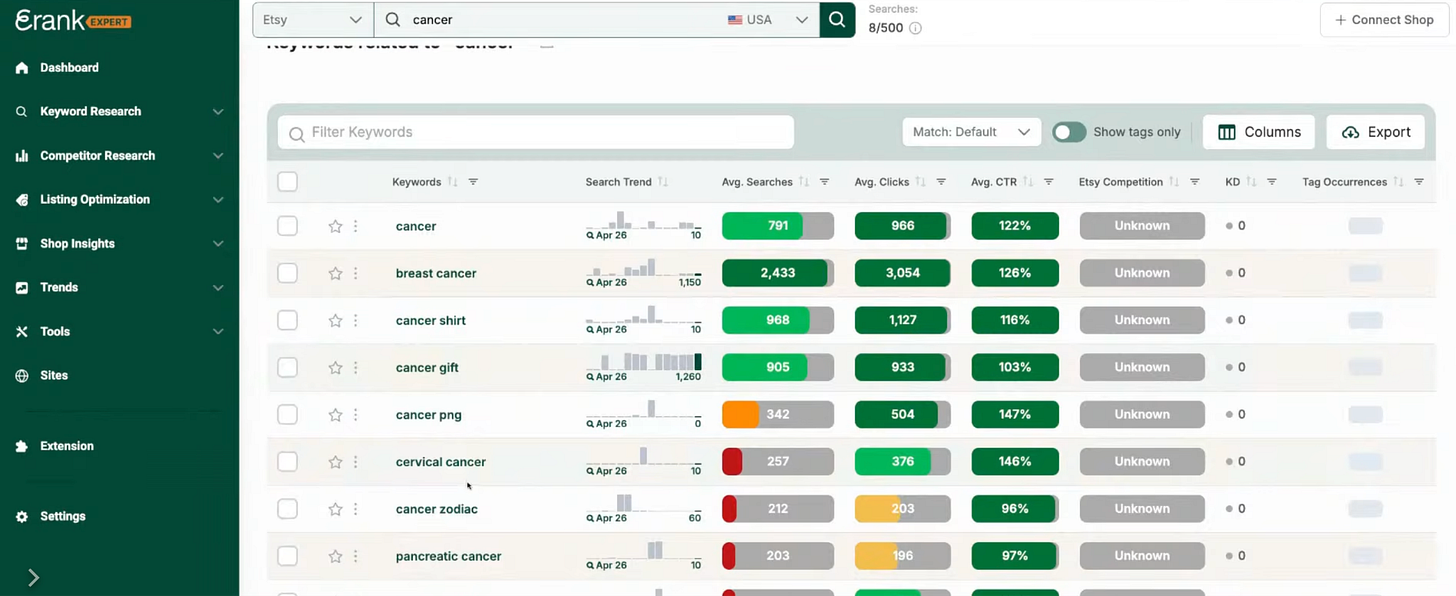1456x596 pixels.
Task: Sort by the Keywords column arrows
Action: [452, 182]
